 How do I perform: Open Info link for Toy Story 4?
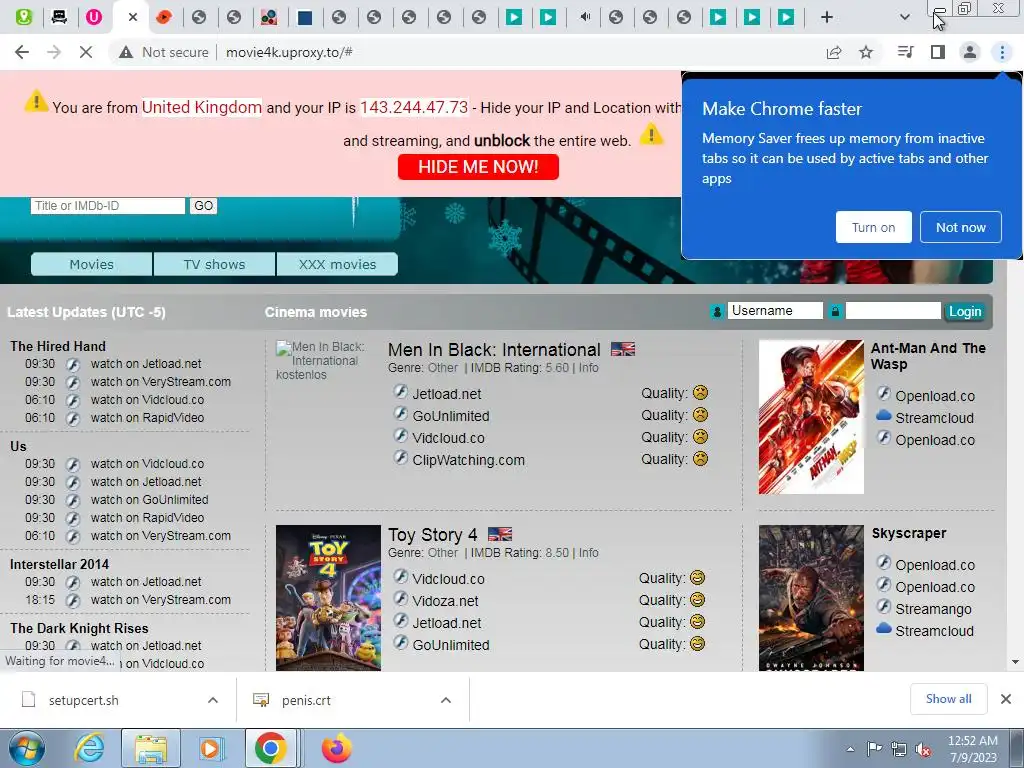[588, 552]
